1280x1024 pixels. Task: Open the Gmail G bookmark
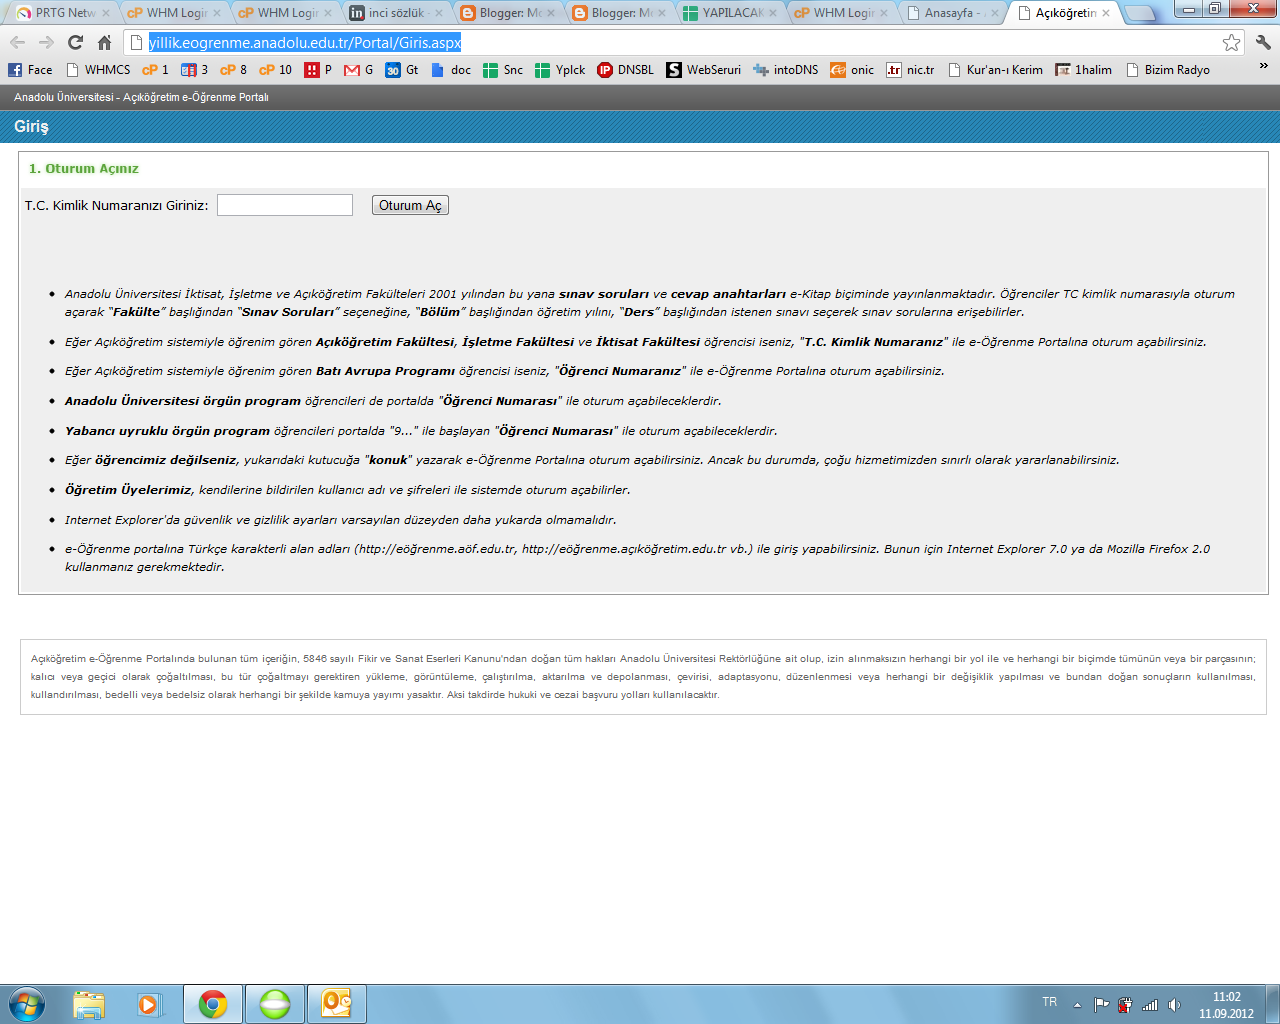358,70
